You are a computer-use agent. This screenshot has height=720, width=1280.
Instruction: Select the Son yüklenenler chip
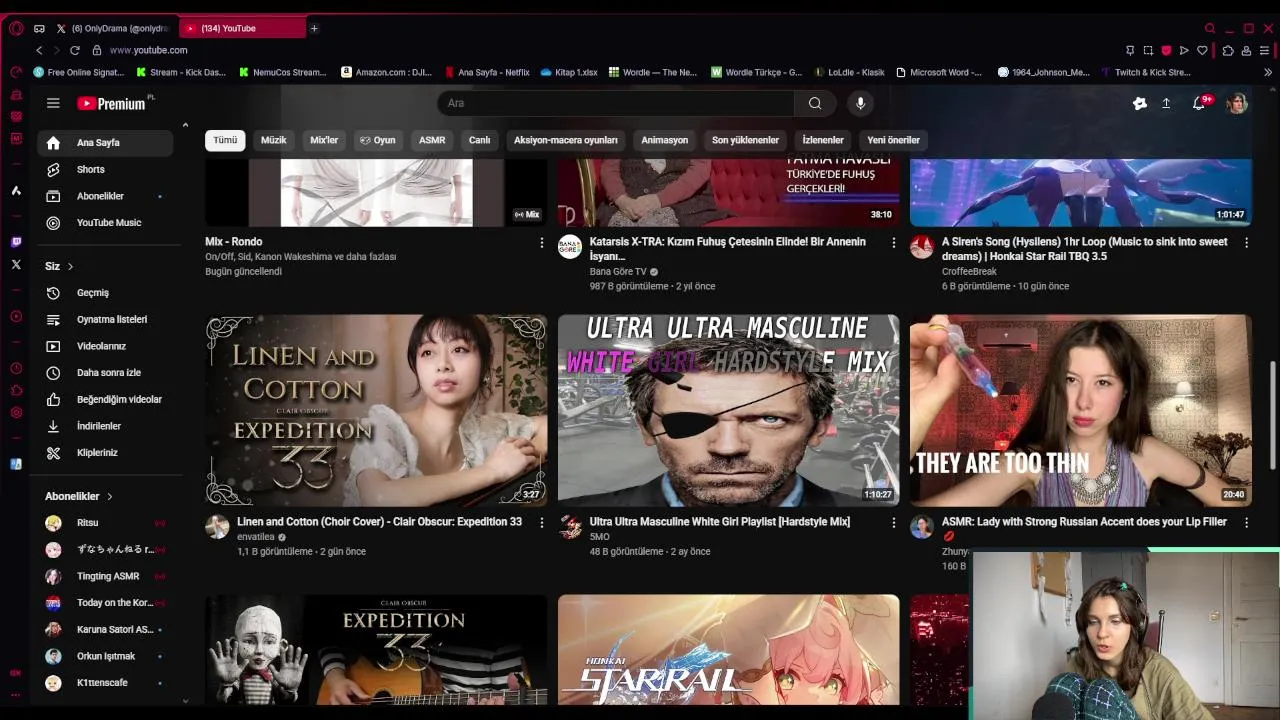click(745, 140)
